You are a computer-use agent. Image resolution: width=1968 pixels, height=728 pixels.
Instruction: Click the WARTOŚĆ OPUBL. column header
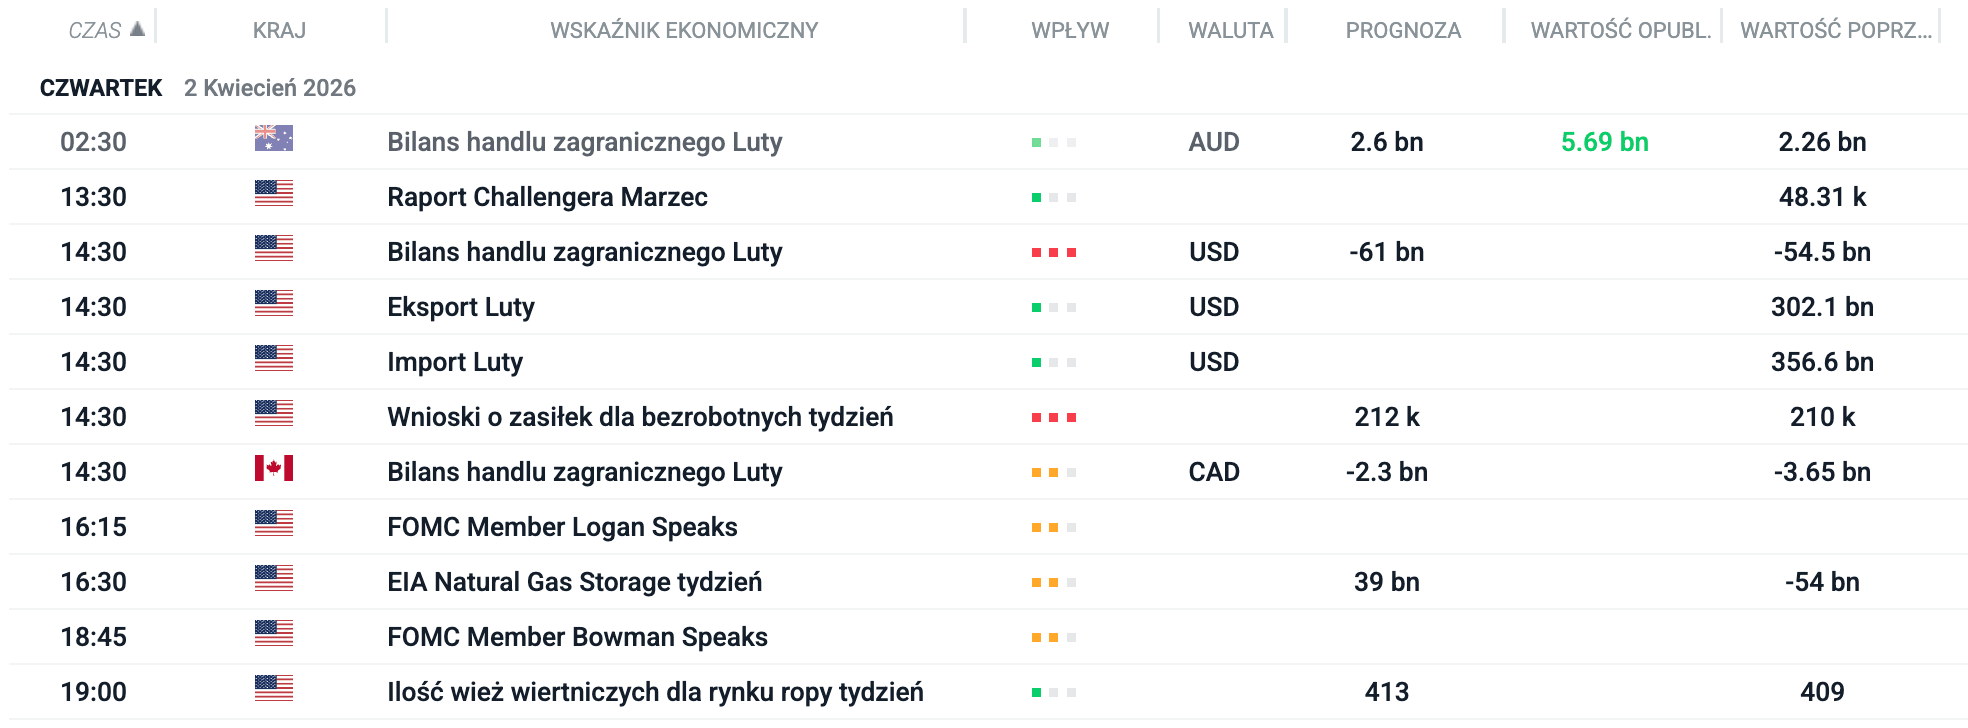click(x=1620, y=31)
